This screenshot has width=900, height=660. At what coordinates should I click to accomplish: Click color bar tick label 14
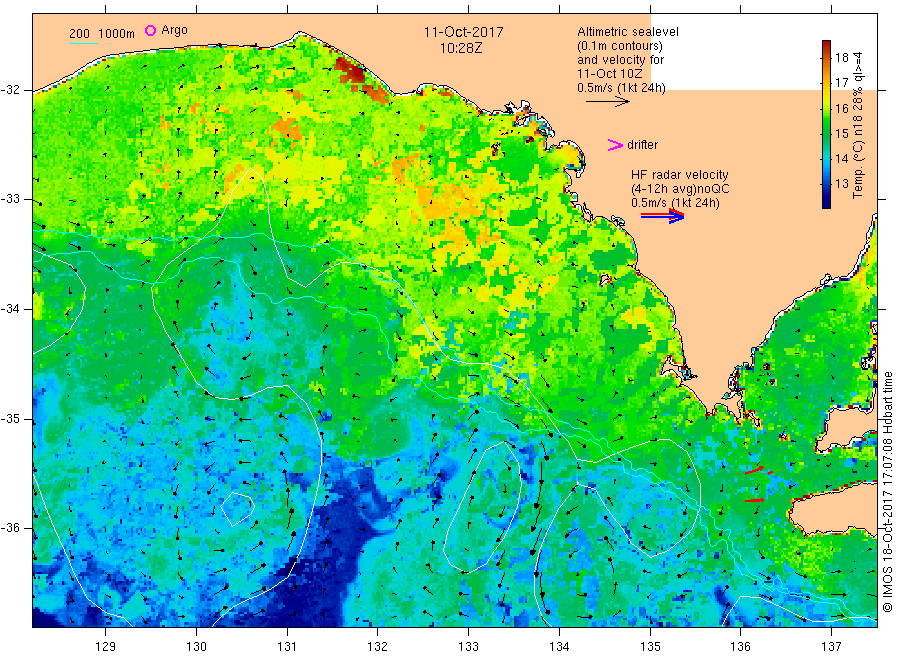(841, 159)
